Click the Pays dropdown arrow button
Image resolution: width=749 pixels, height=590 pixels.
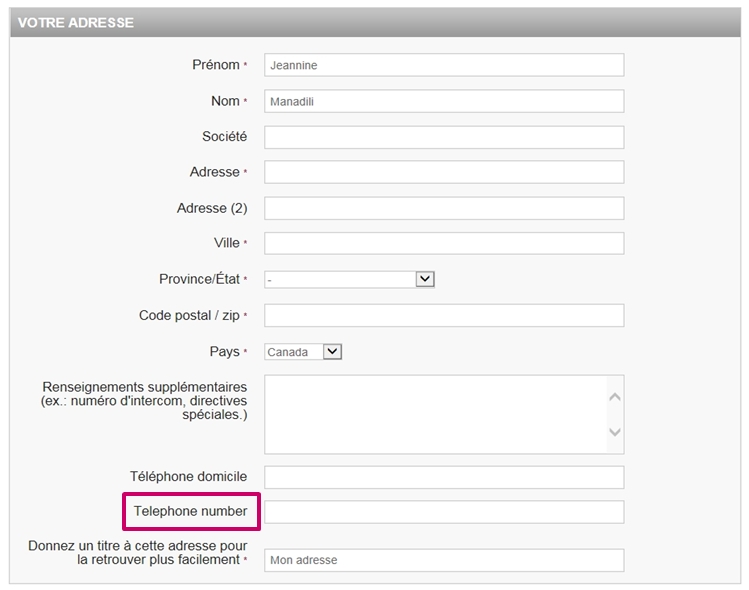point(332,352)
